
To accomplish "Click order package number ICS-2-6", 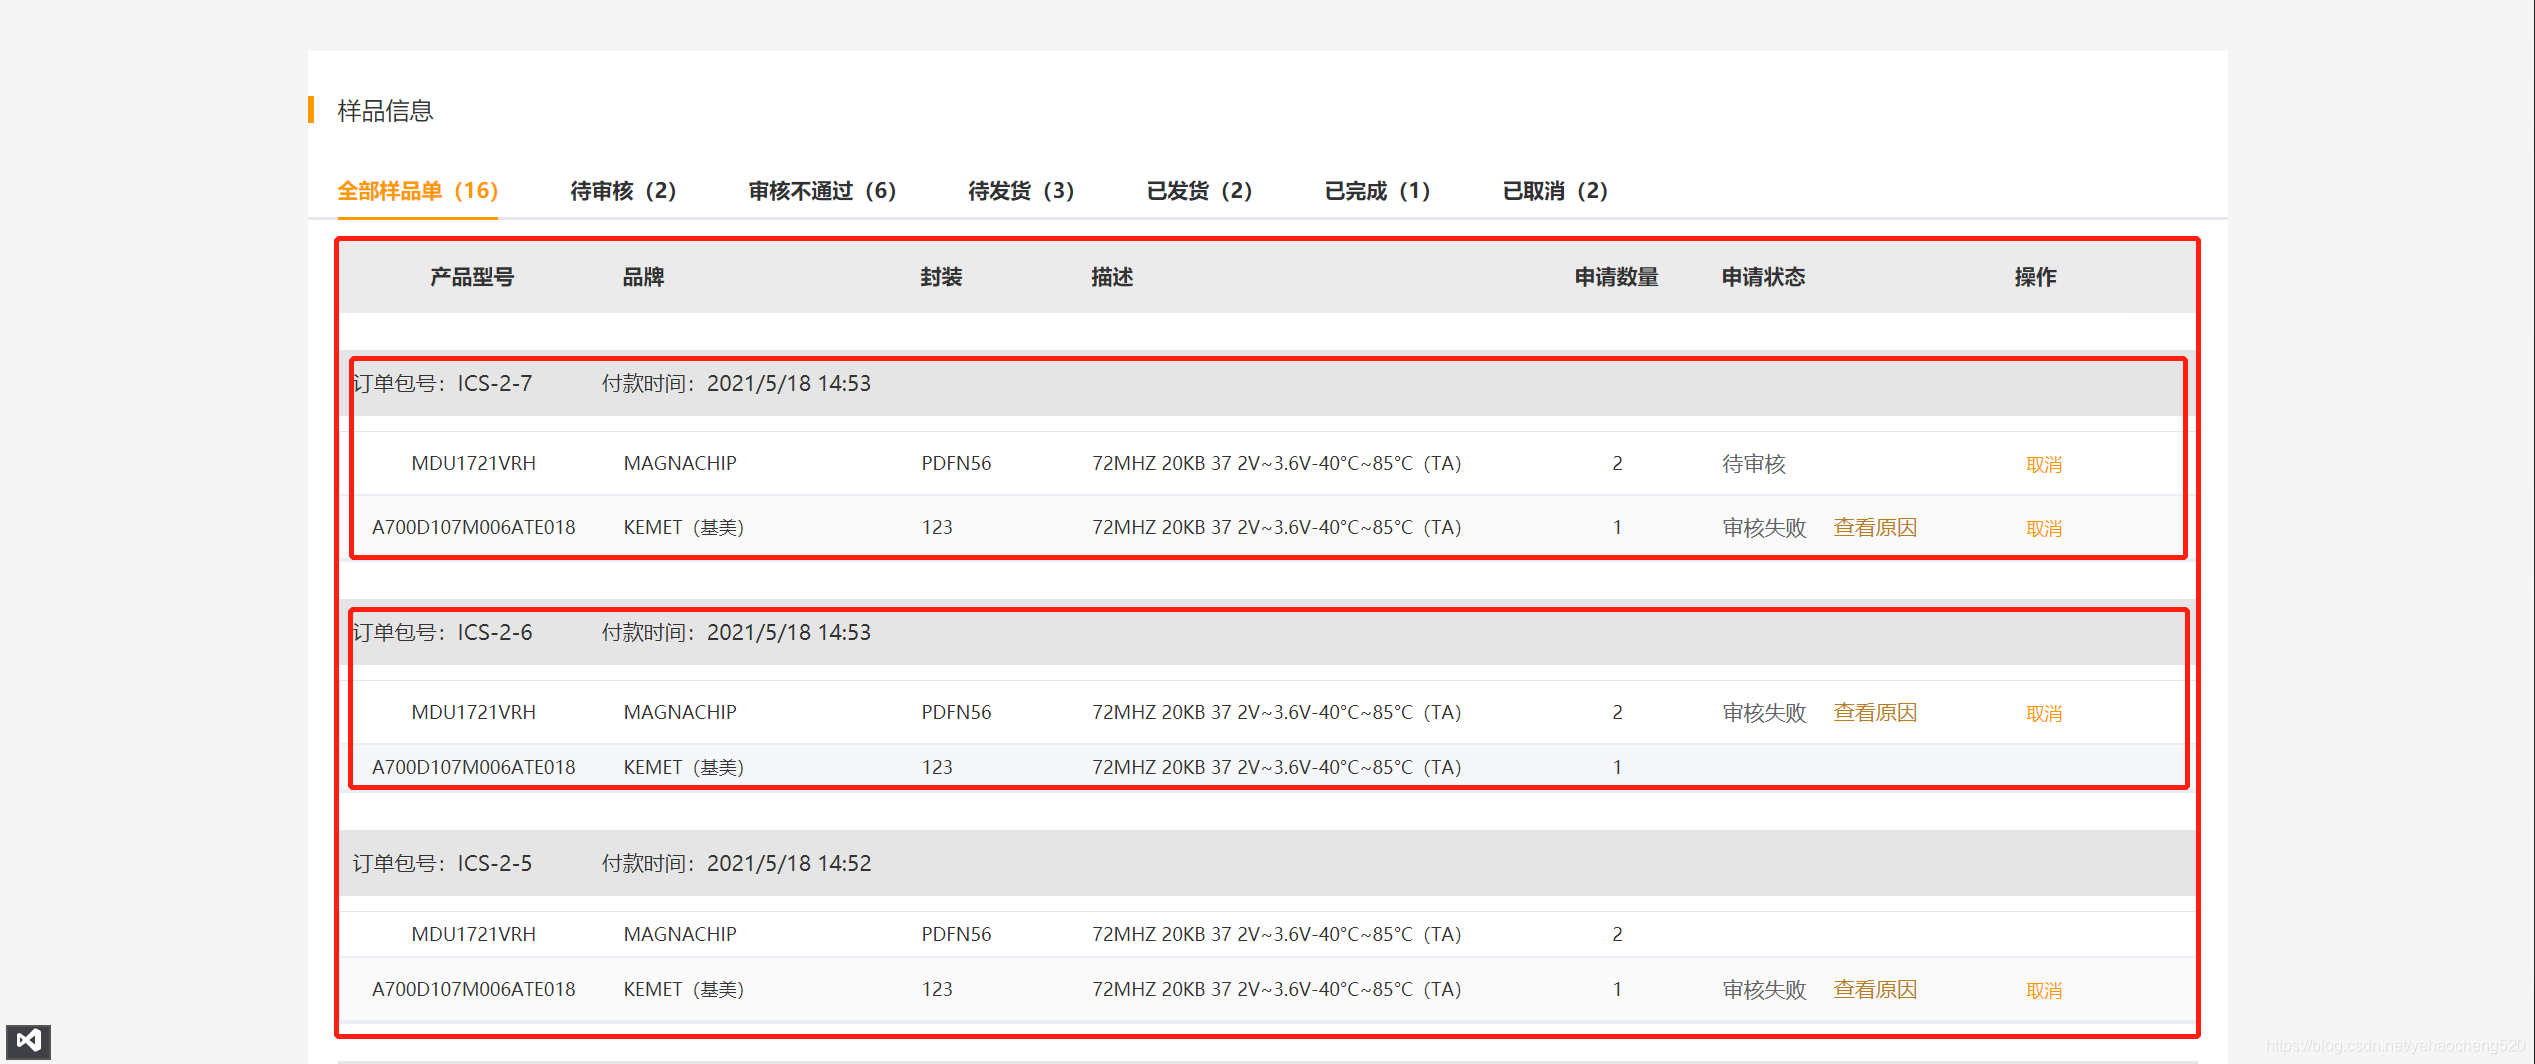I will tap(495, 632).
